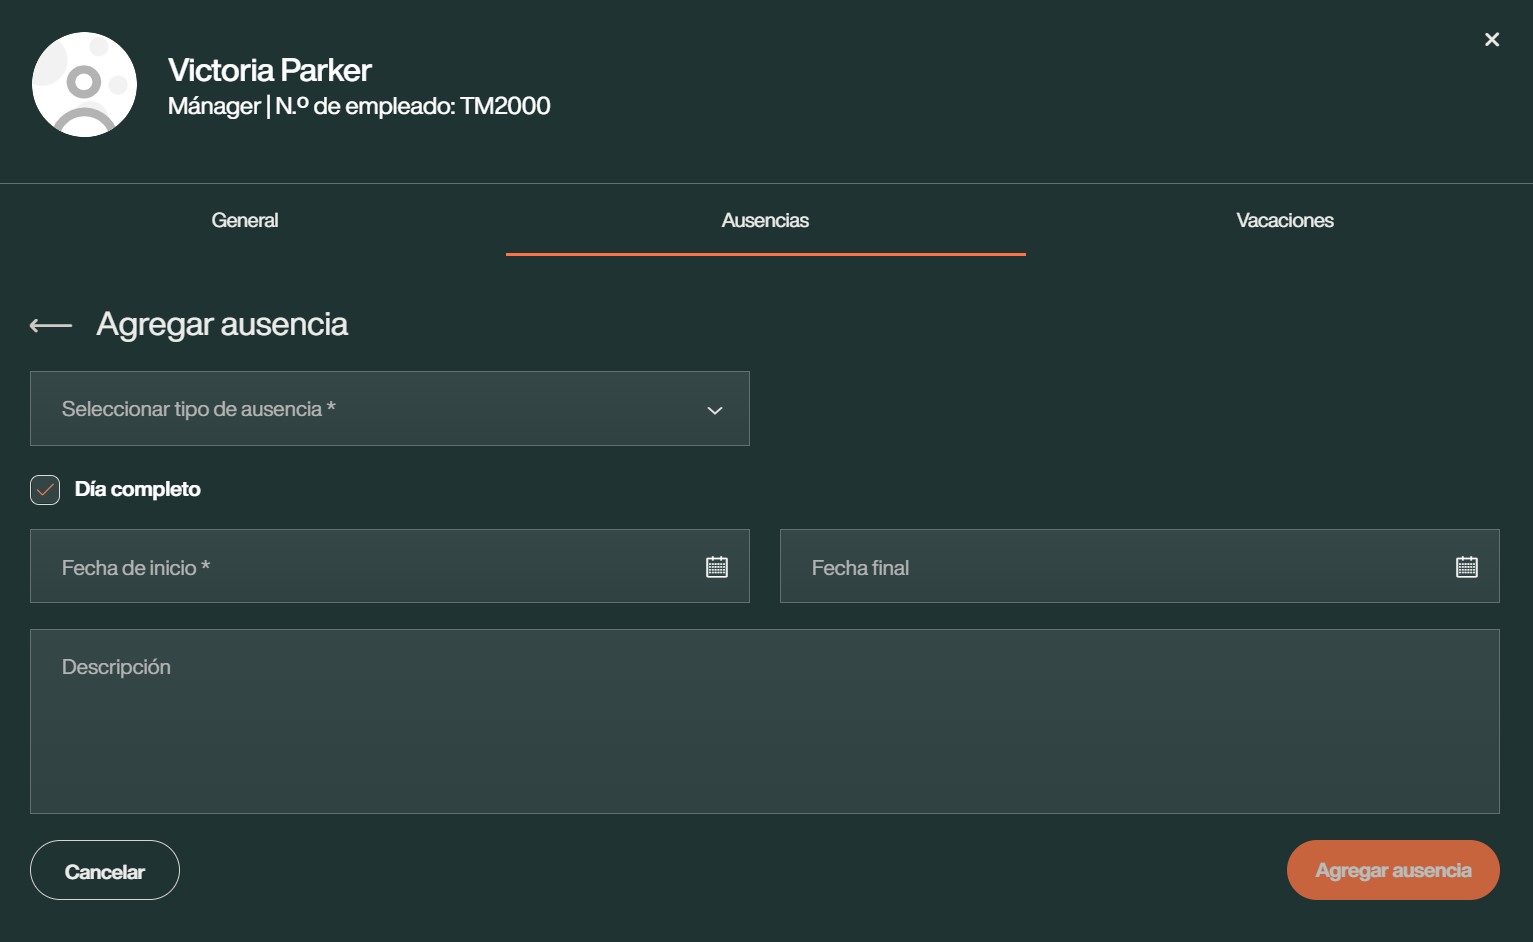Screen dimensions: 1533x942
Task: Switch to the General tab
Action: [245, 220]
